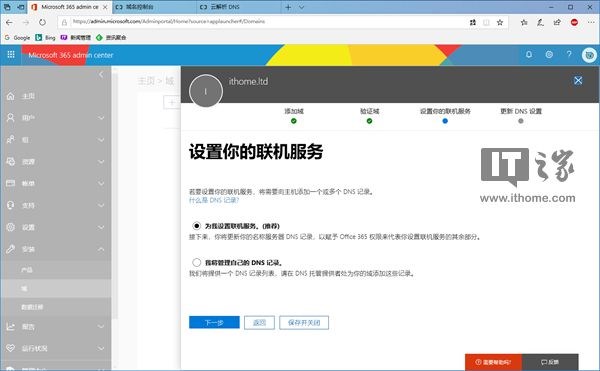600x371 pixels.
Task: Open the notifications bell in admin header
Action: point(528,55)
